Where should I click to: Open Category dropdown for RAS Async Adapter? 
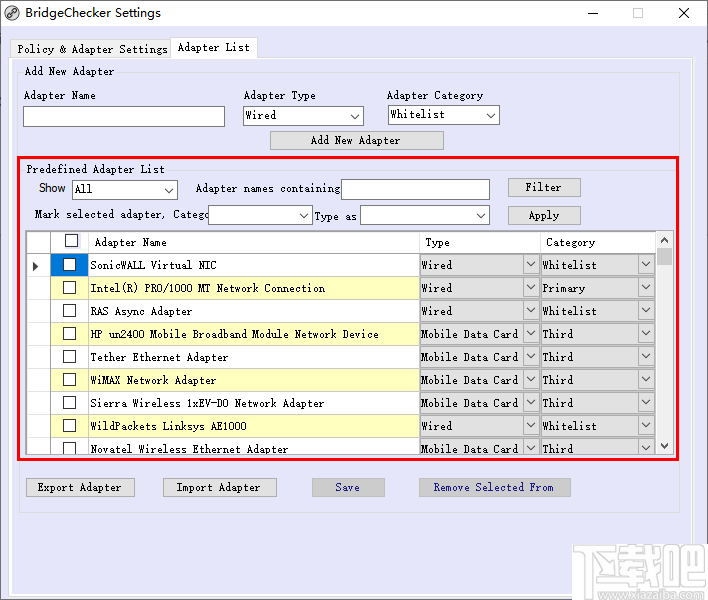646,311
